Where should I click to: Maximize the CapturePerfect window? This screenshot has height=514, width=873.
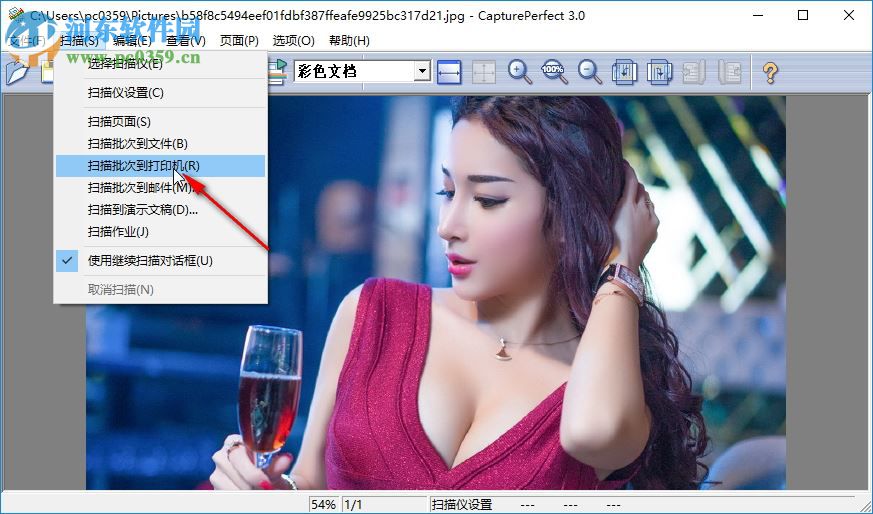point(803,15)
